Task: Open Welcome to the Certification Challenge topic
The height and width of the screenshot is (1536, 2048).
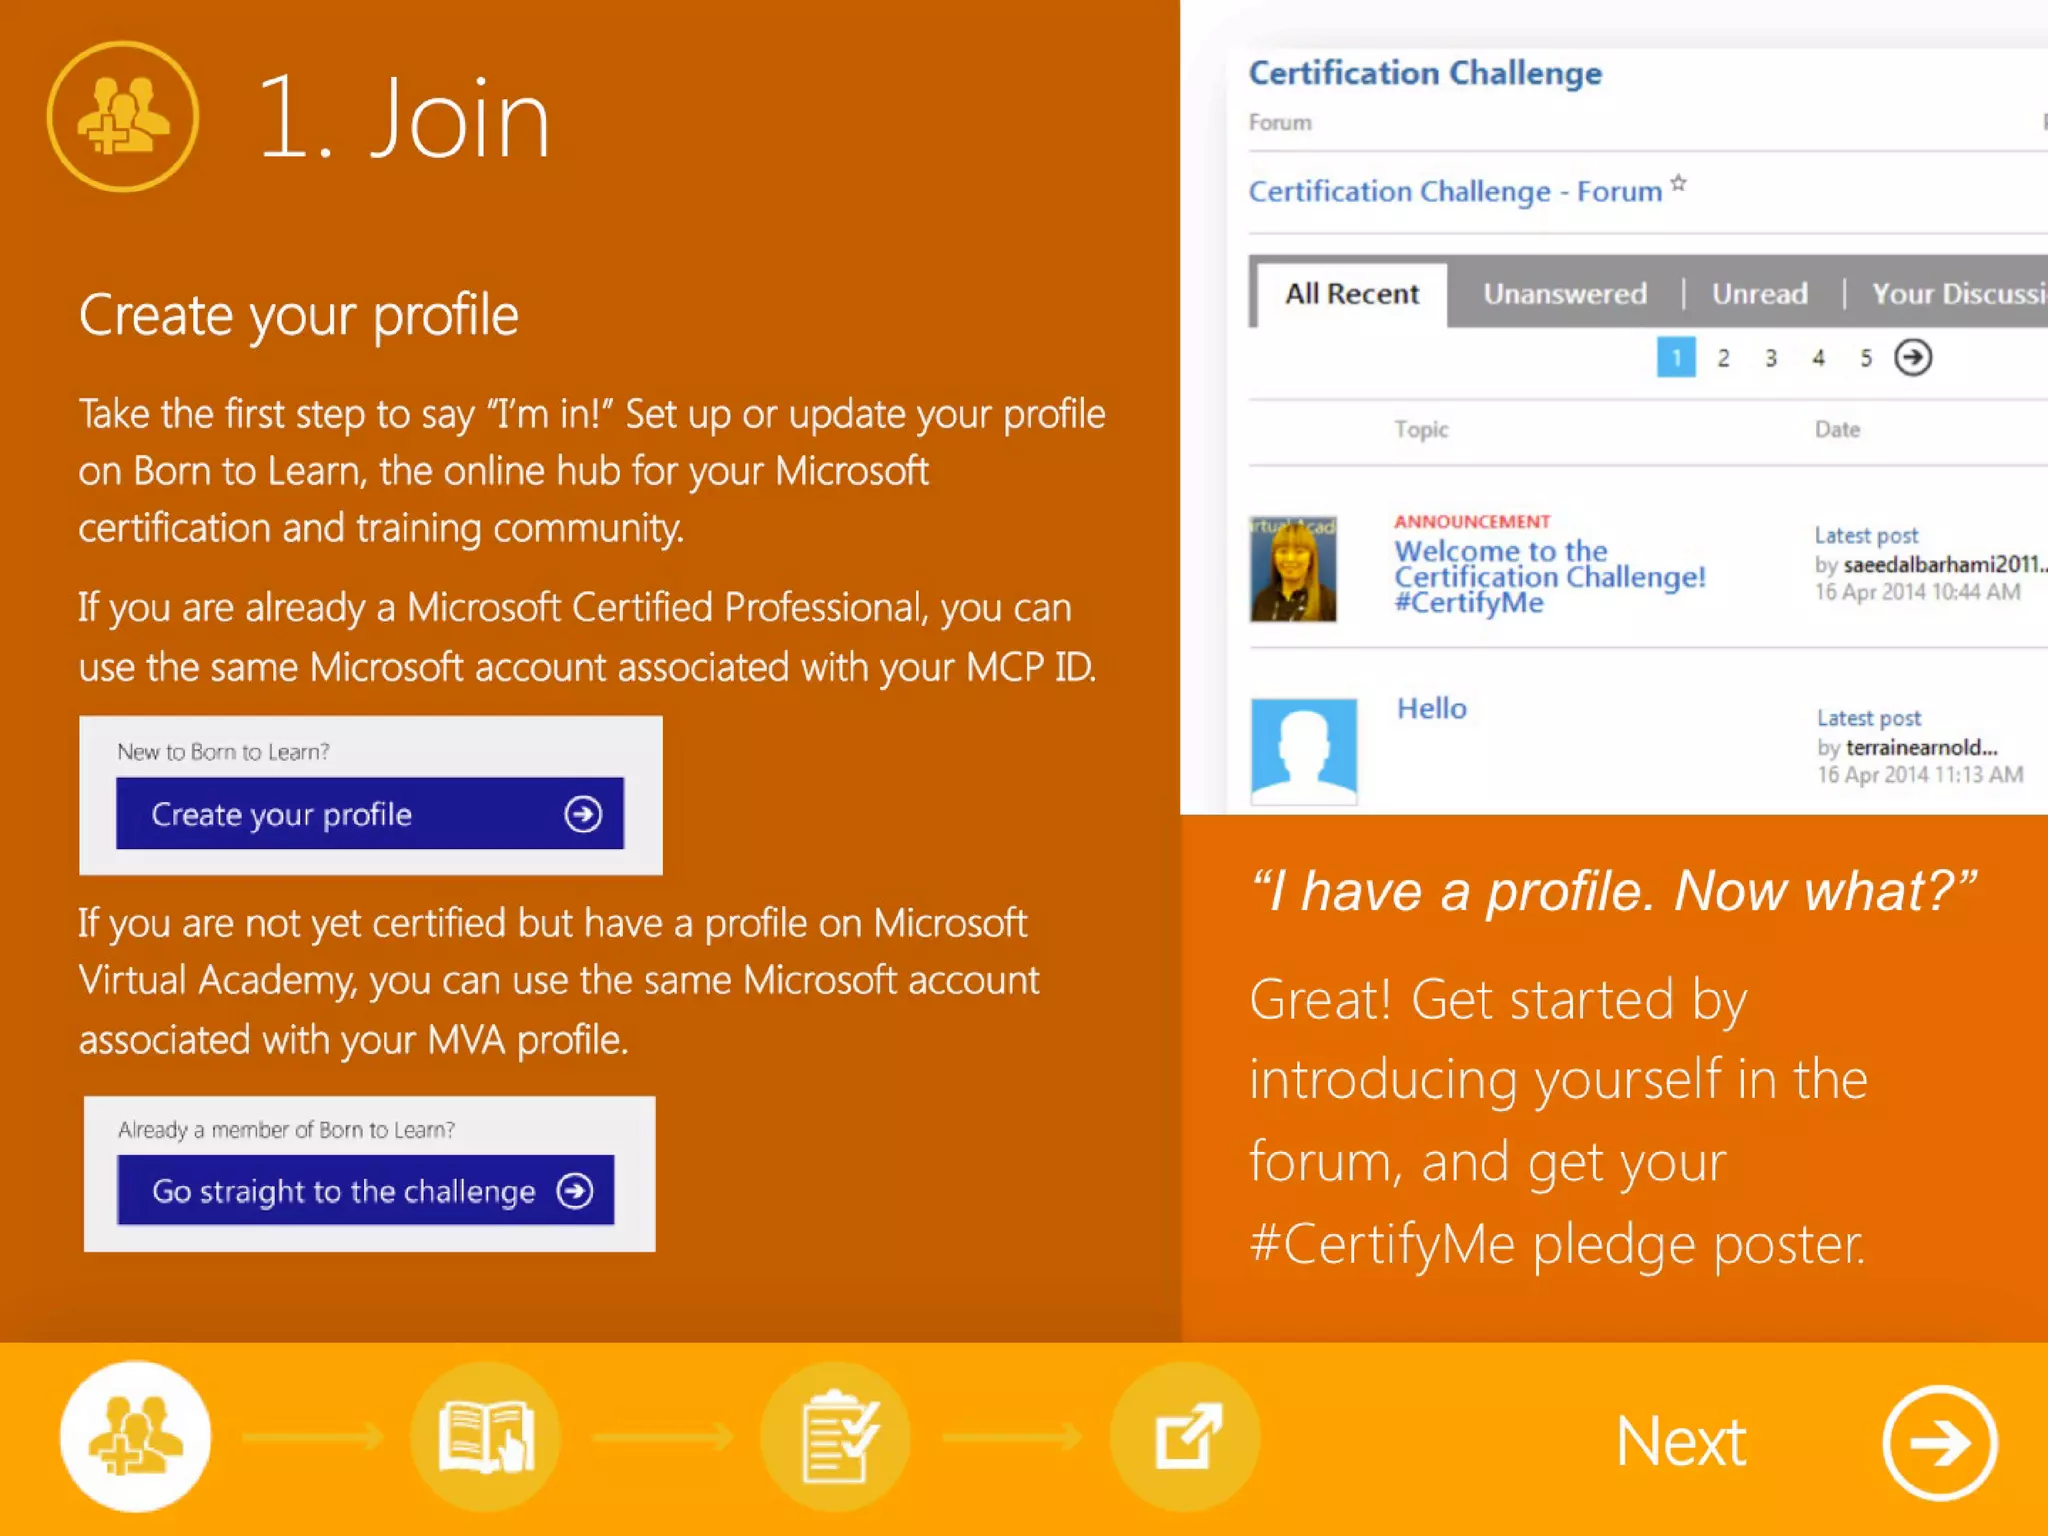Action: [x=1549, y=577]
